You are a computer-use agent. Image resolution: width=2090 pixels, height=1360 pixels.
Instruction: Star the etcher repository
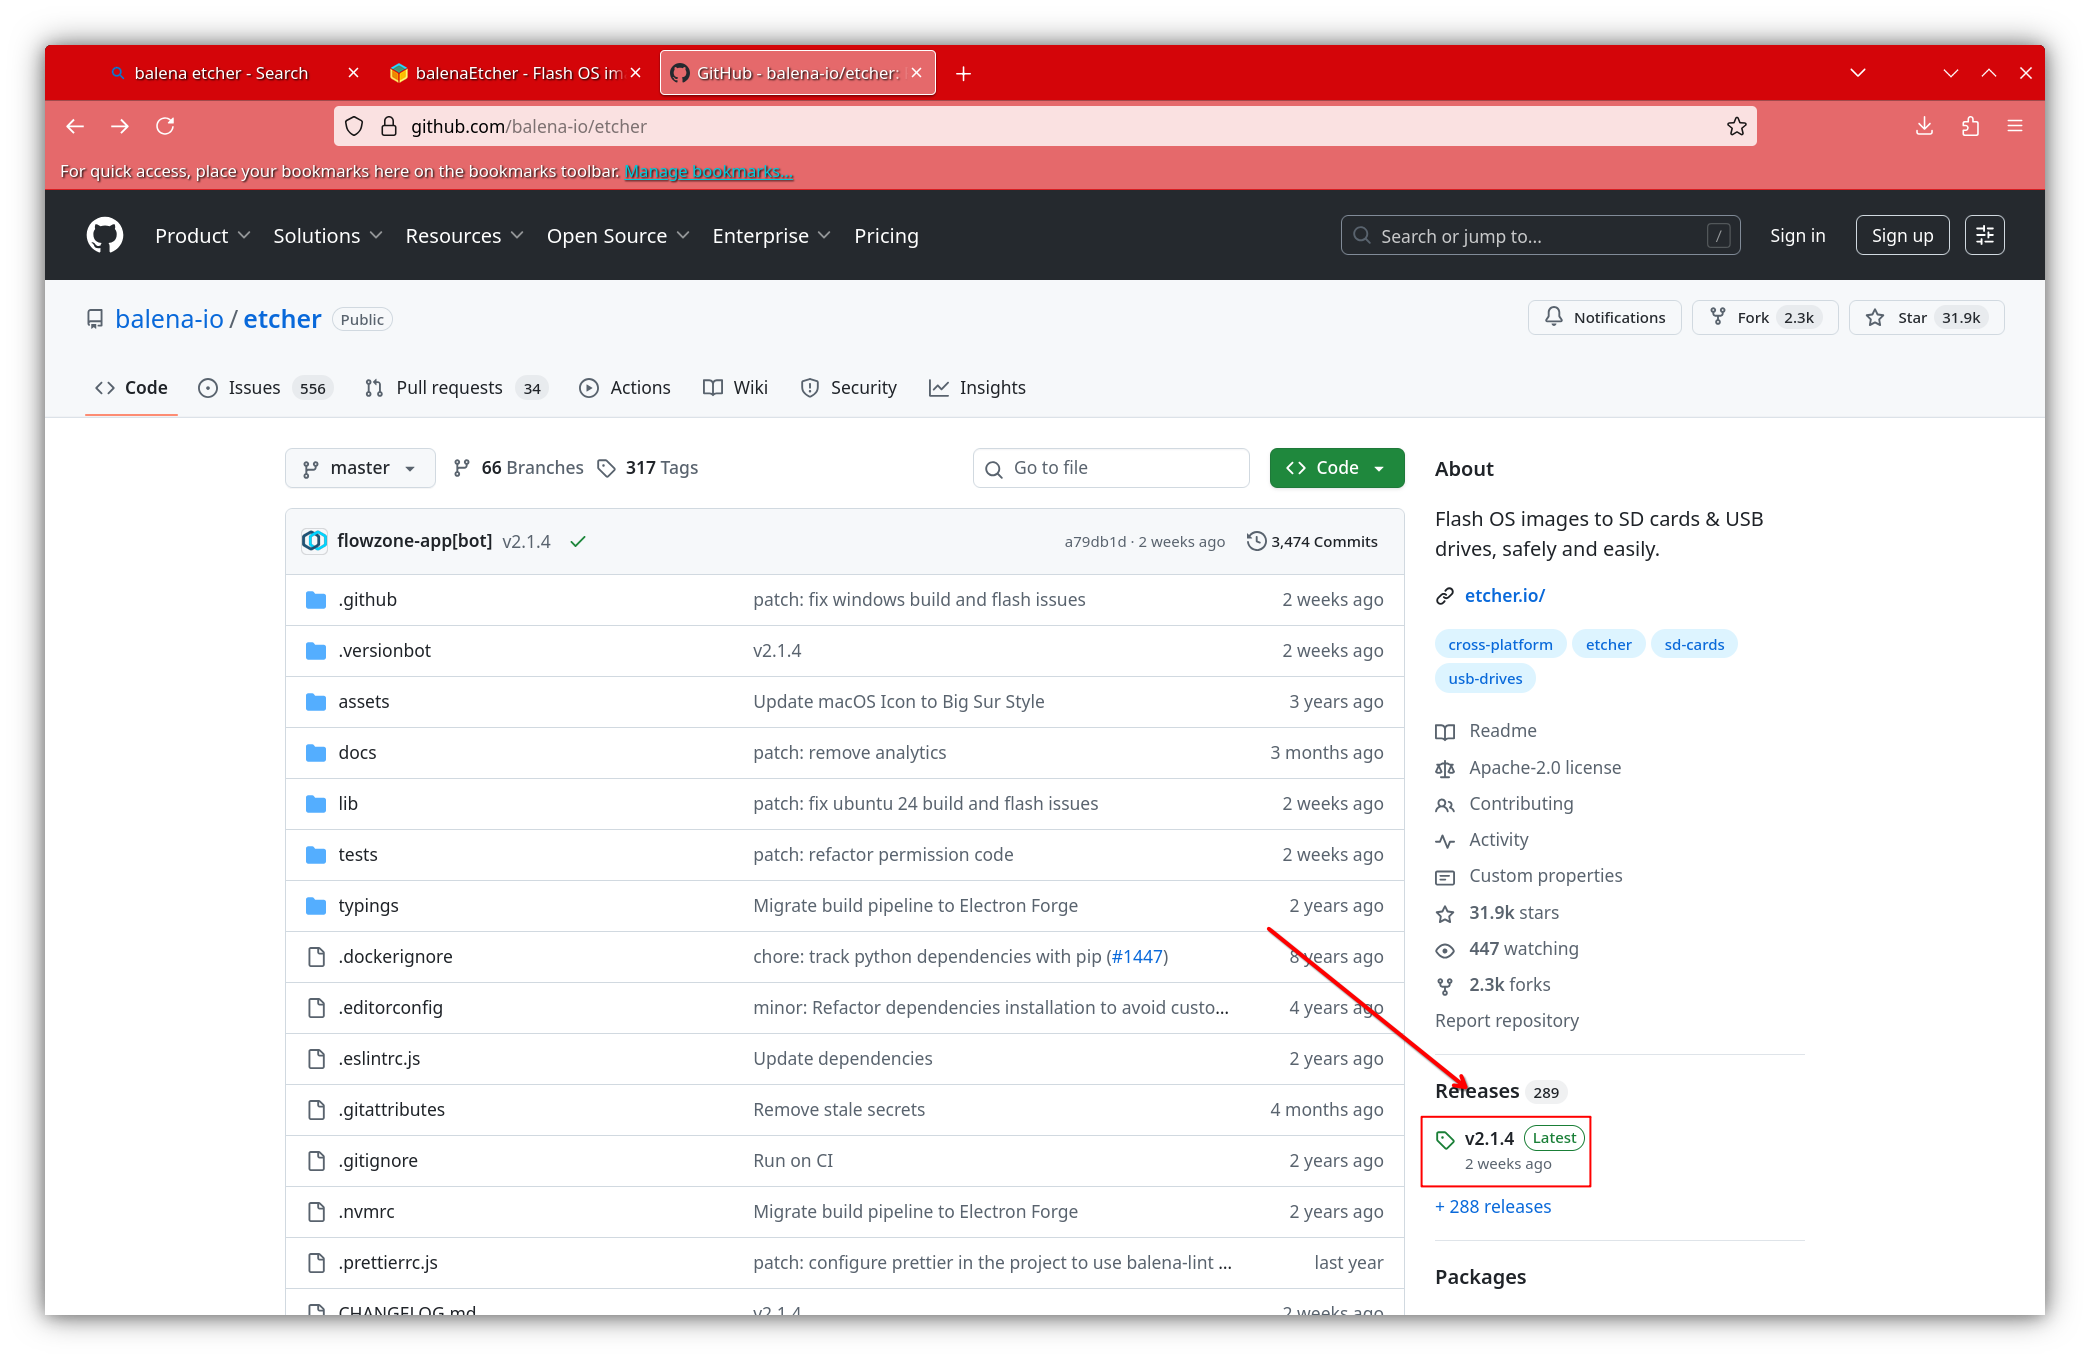[1927, 318]
